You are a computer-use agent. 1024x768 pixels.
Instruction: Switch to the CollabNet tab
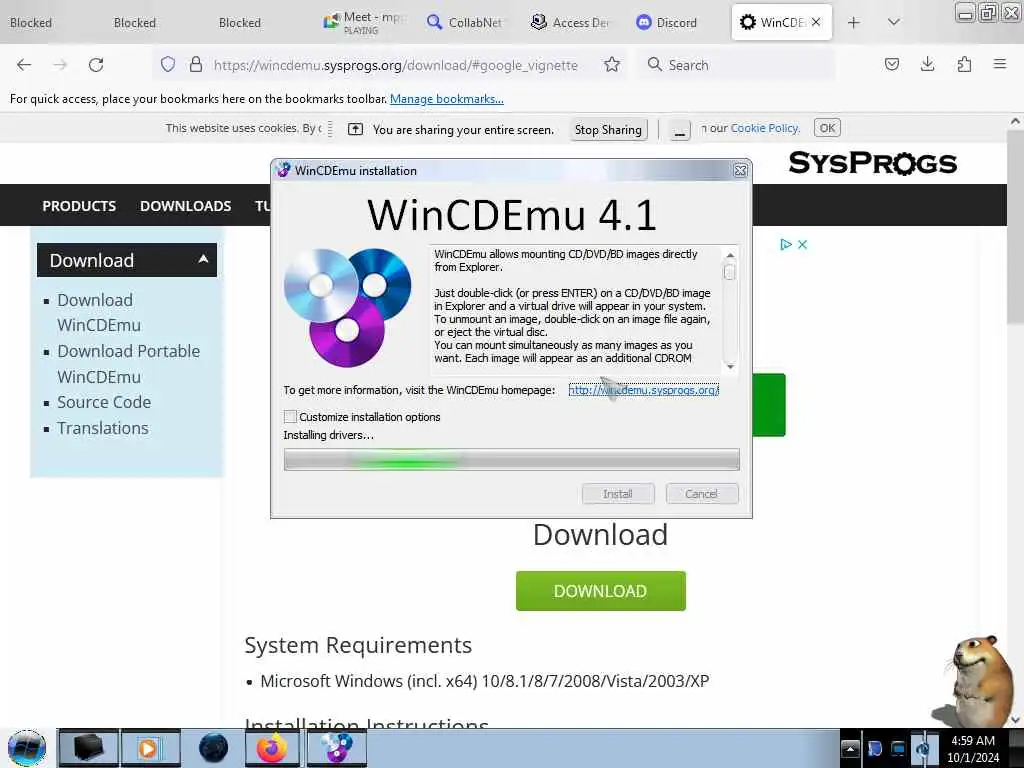(464, 22)
